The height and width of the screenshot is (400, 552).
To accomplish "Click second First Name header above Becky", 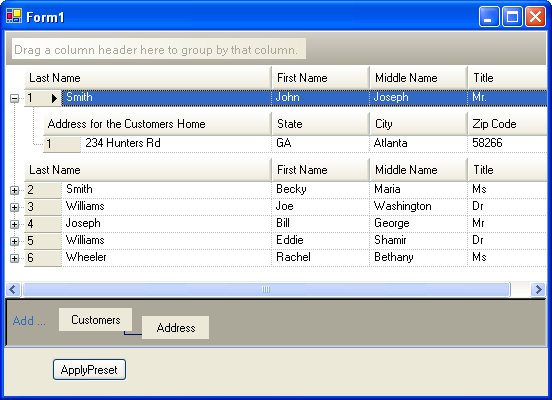I will click(x=321, y=170).
